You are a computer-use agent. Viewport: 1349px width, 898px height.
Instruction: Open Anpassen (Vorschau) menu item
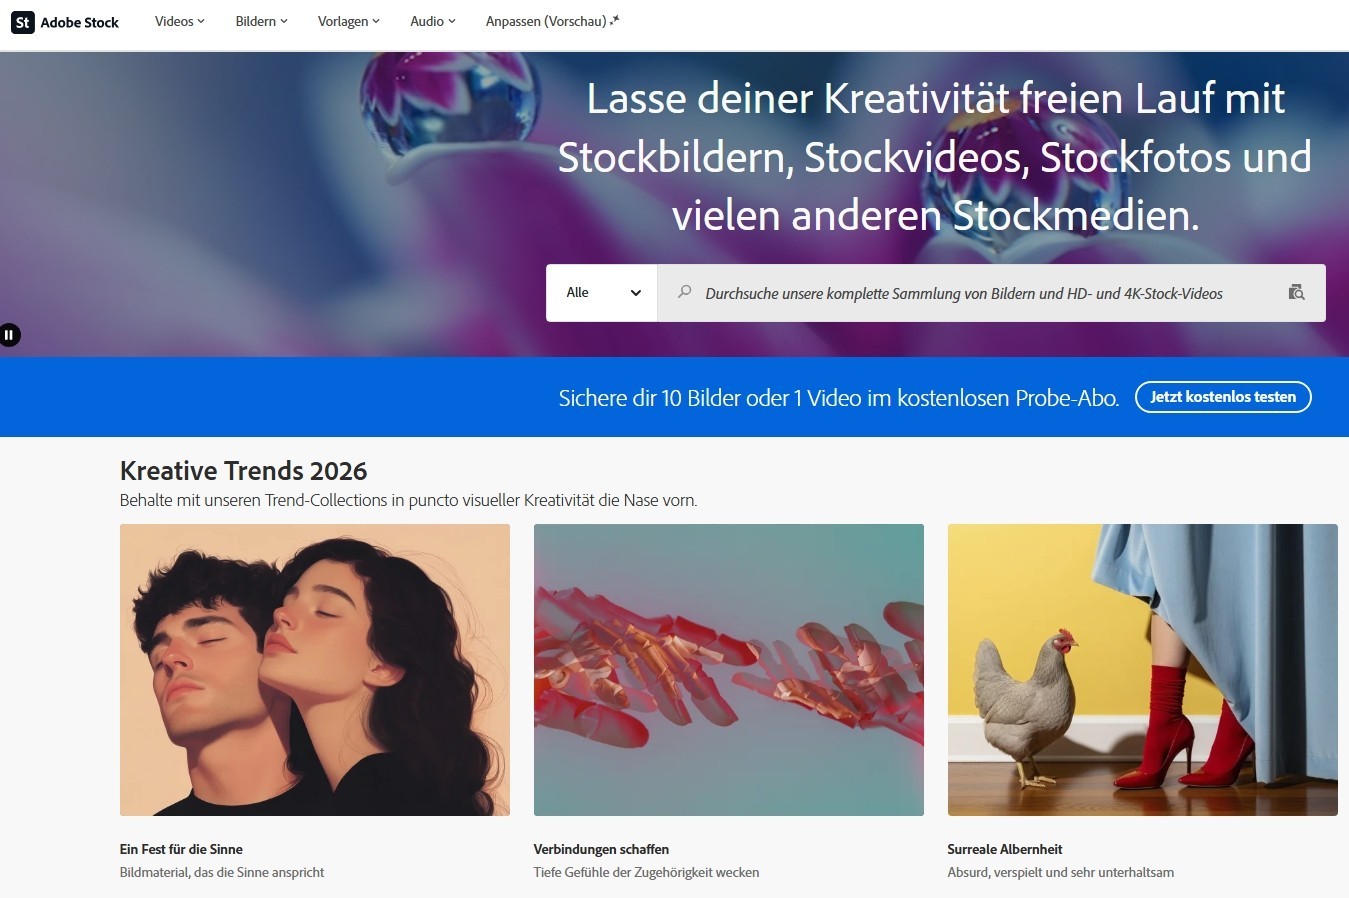click(545, 21)
